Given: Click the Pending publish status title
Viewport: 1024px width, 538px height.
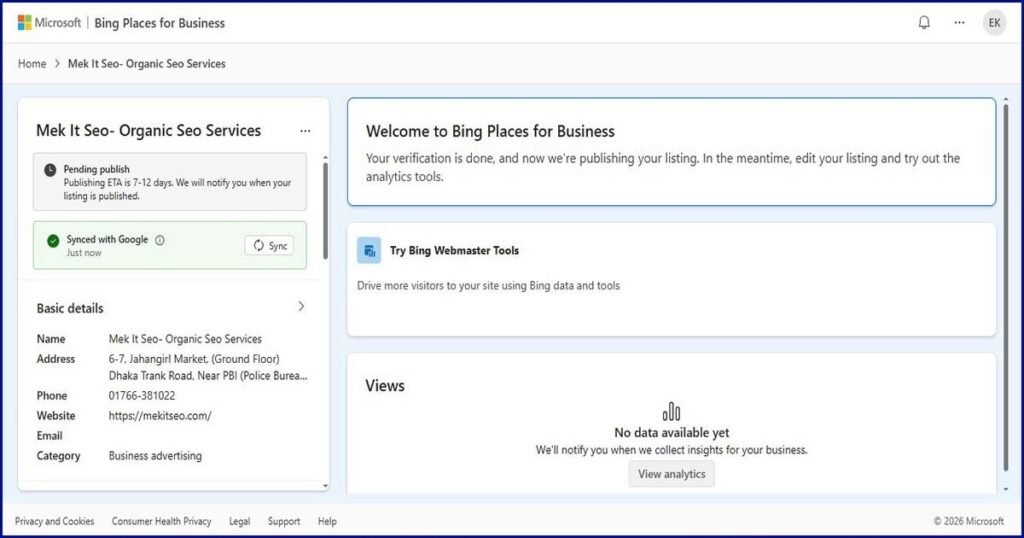Looking at the screenshot, I should click(97, 169).
